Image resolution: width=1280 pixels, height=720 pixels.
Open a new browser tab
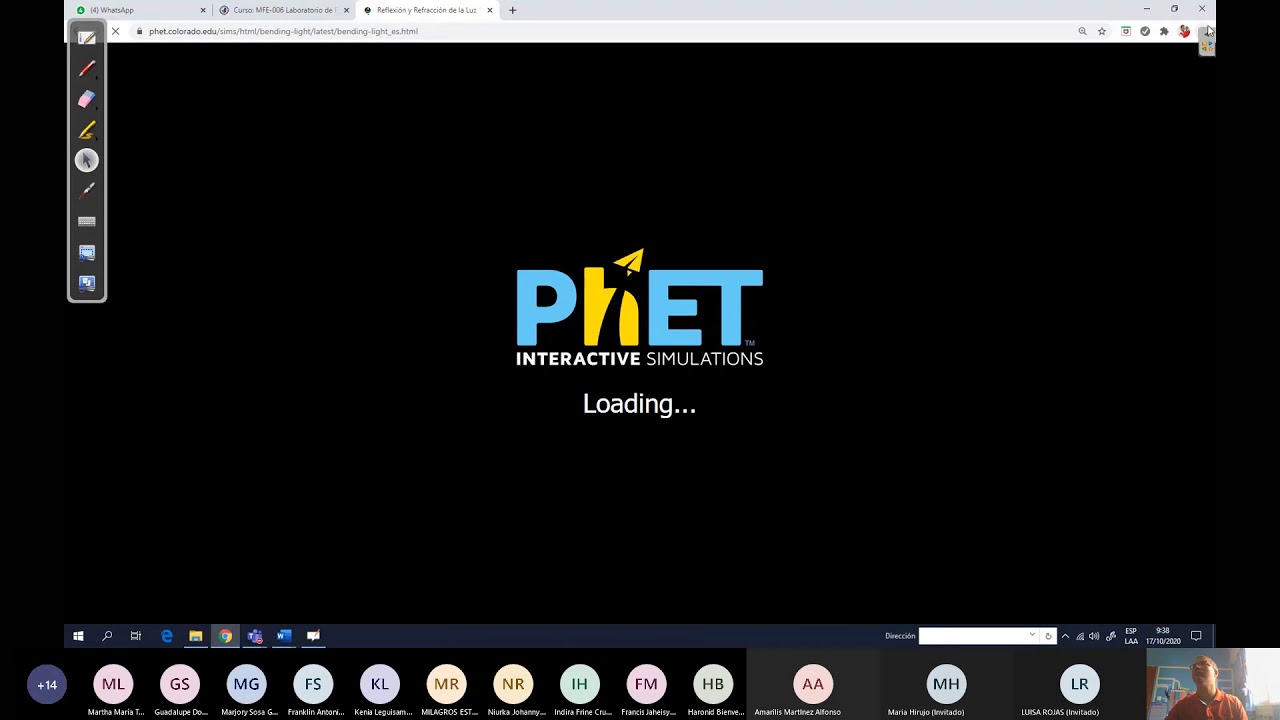[513, 10]
